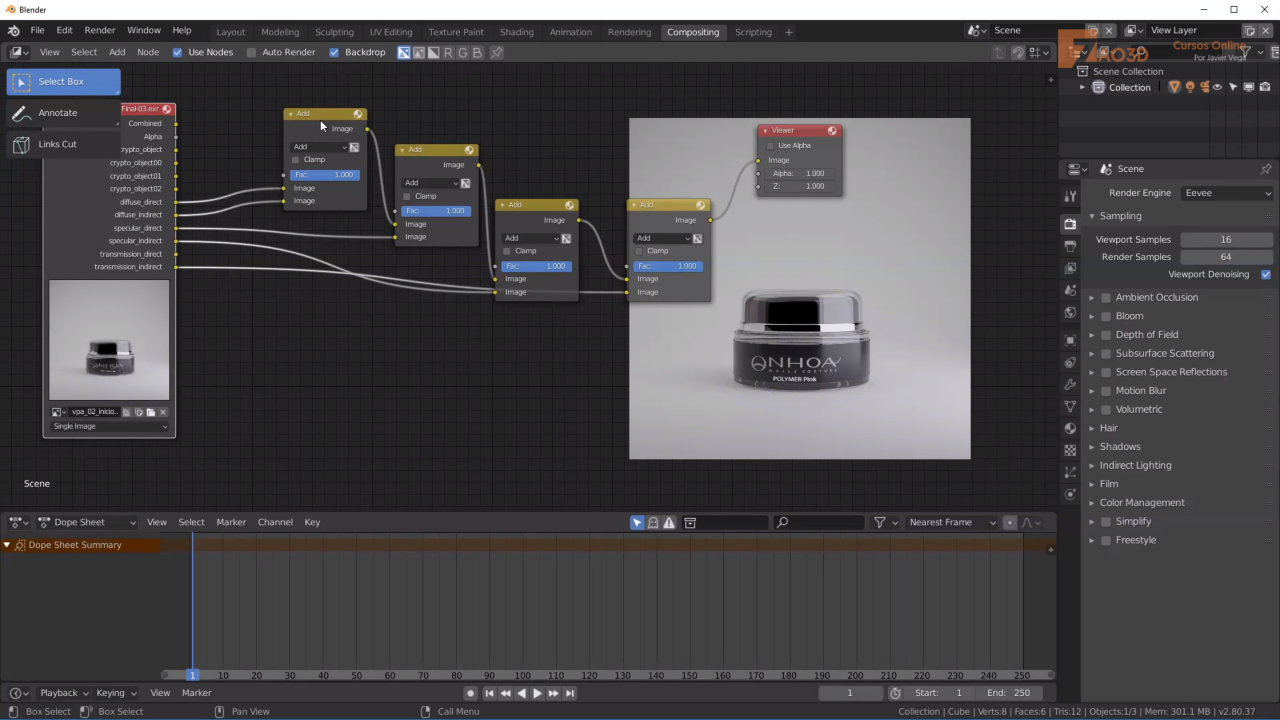Select the Select Box tool

click(63, 81)
